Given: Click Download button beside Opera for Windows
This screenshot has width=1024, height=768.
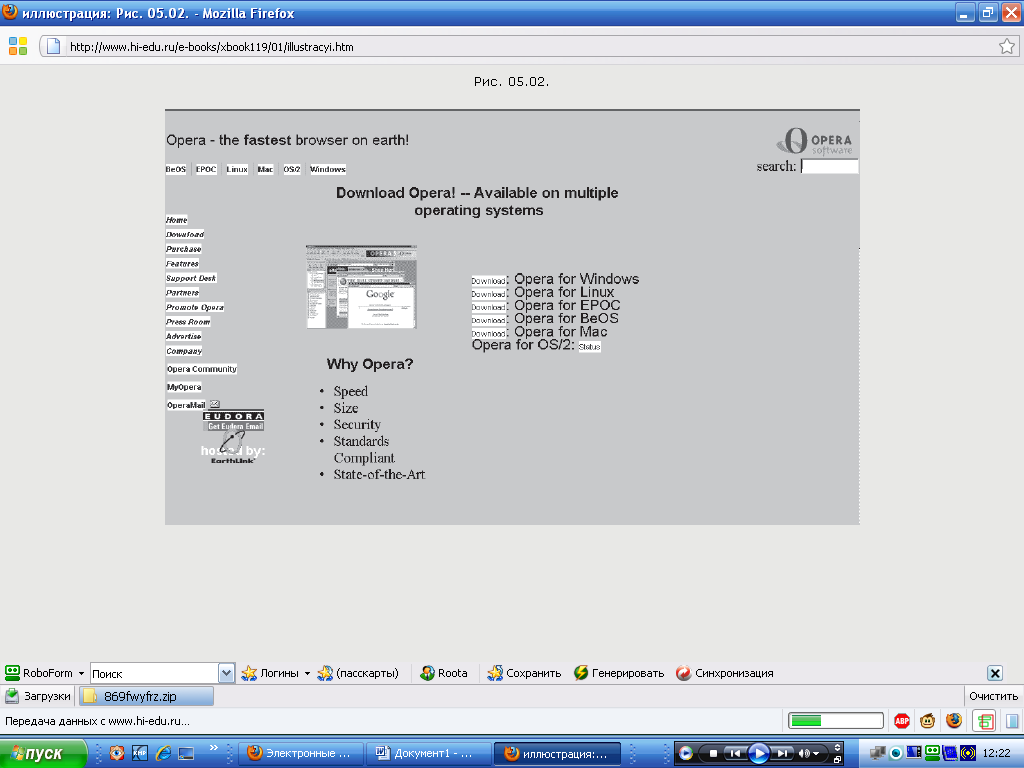Looking at the screenshot, I should pyautogui.click(x=488, y=281).
